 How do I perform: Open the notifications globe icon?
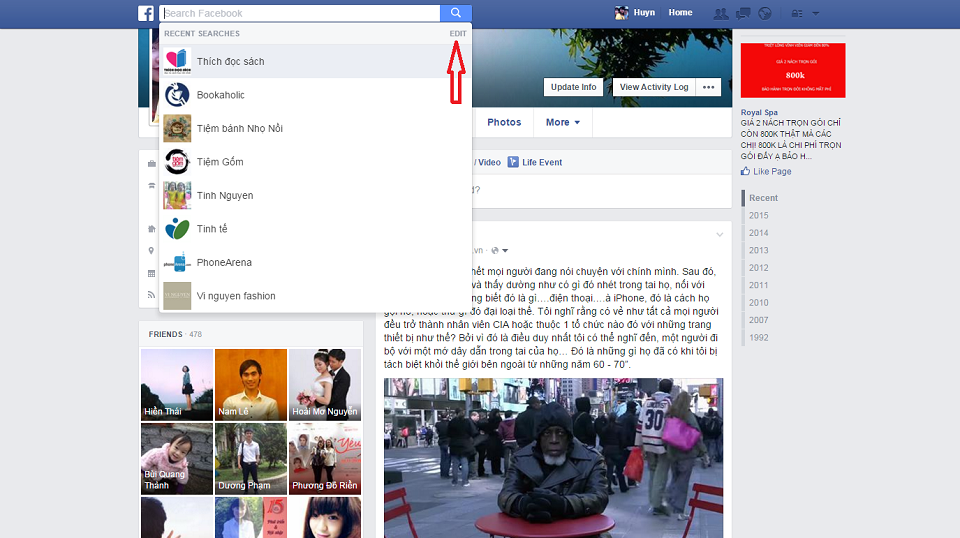[x=765, y=13]
